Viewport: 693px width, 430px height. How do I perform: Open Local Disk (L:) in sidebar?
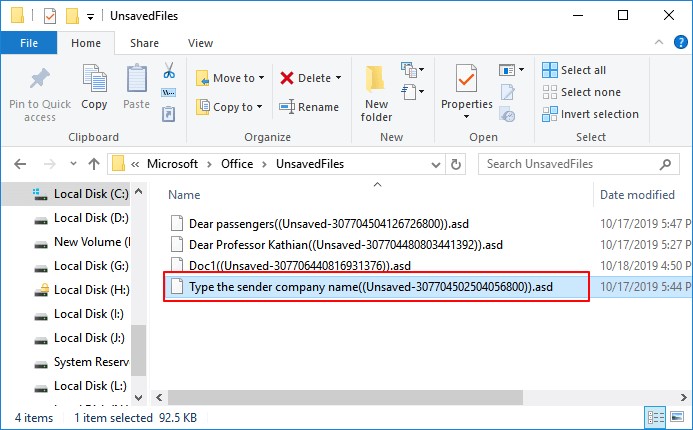tap(81, 386)
